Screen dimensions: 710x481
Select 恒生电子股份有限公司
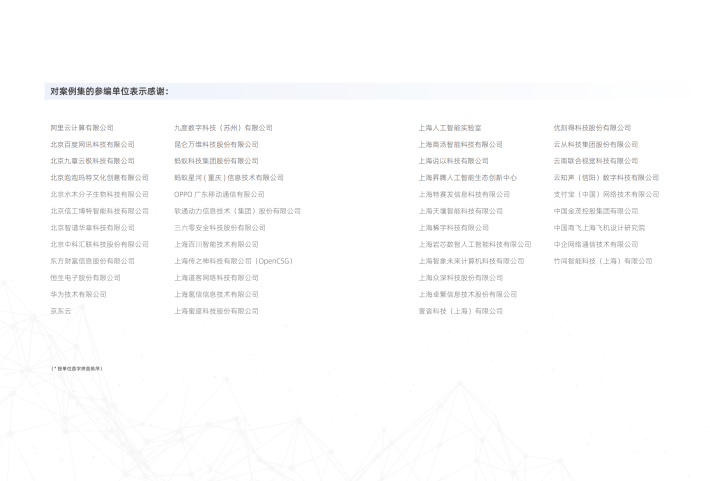click(85, 278)
